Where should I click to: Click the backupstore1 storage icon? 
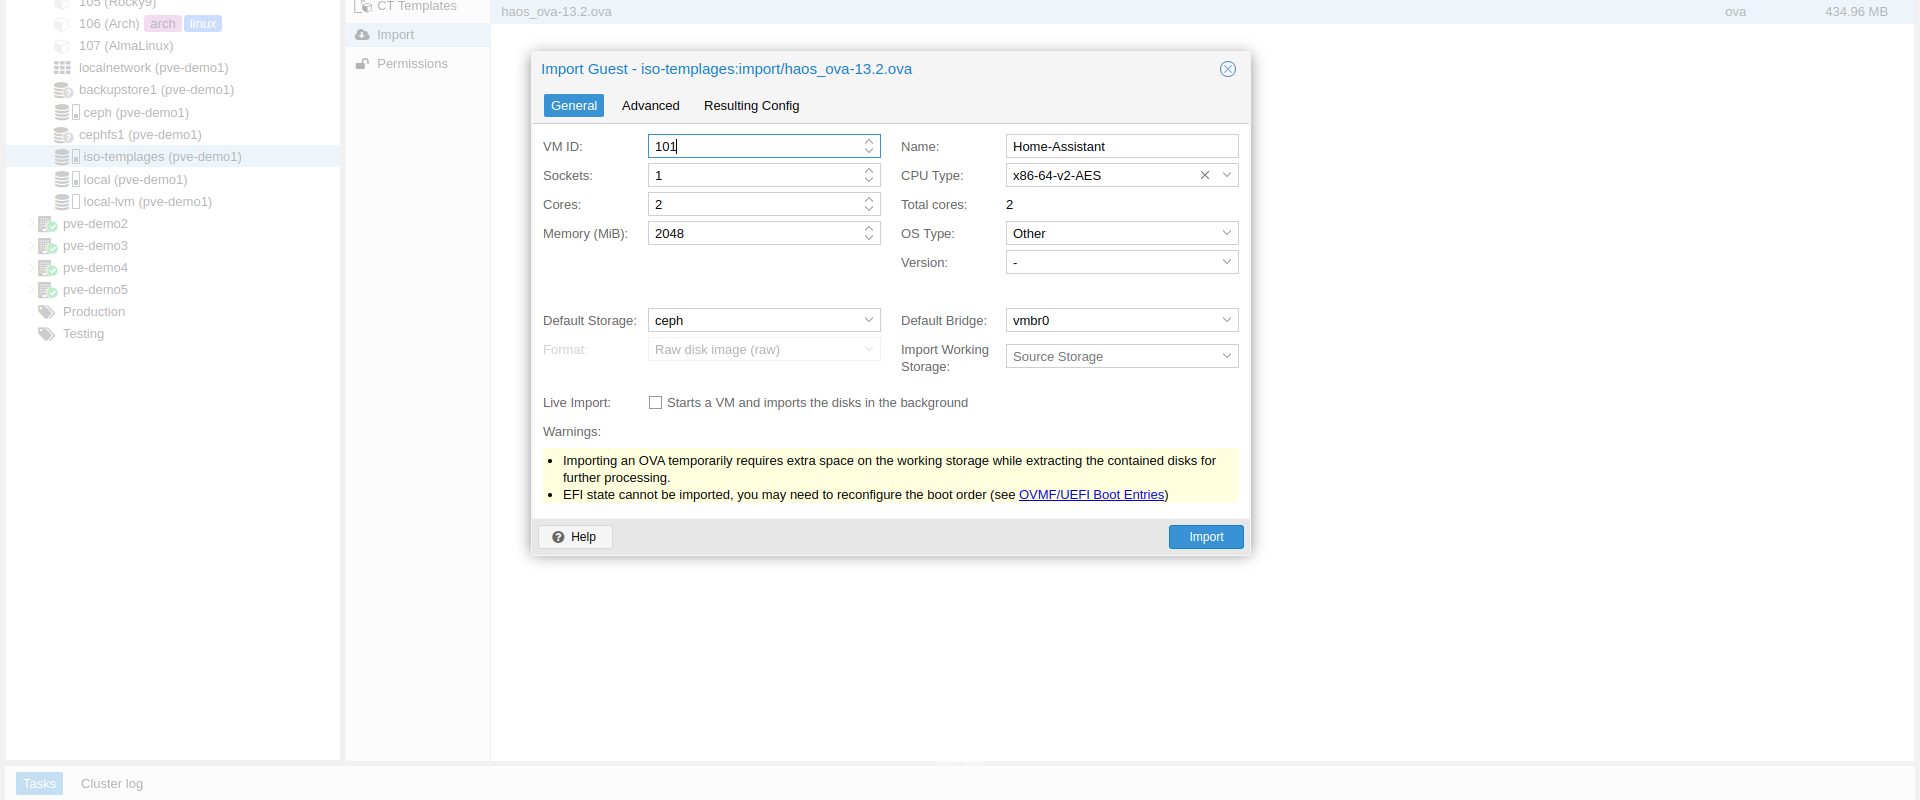63,90
